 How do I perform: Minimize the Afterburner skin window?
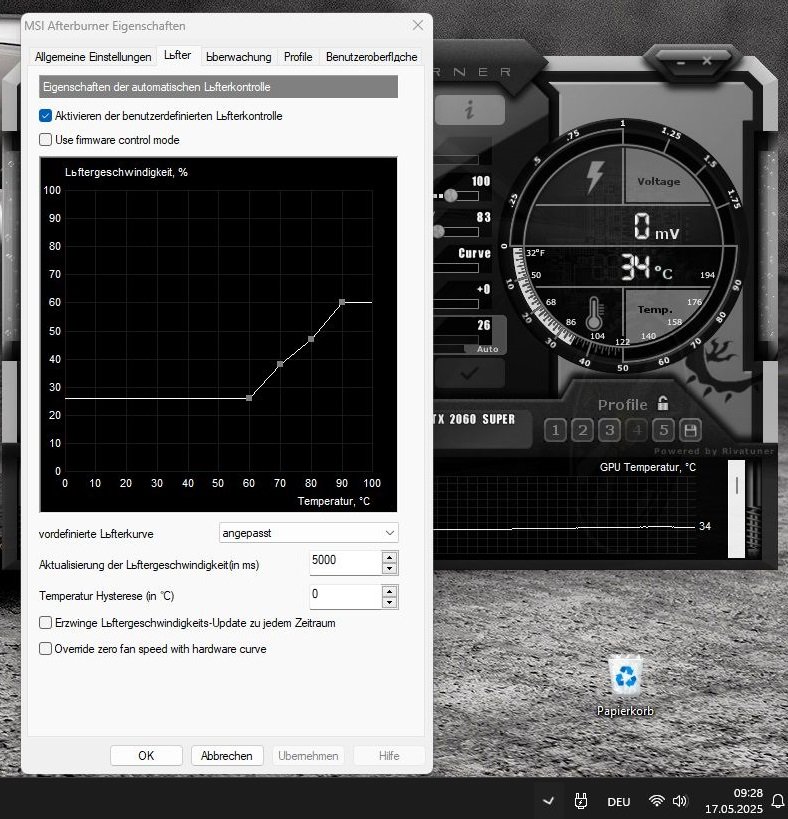pyautogui.click(x=681, y=62)
